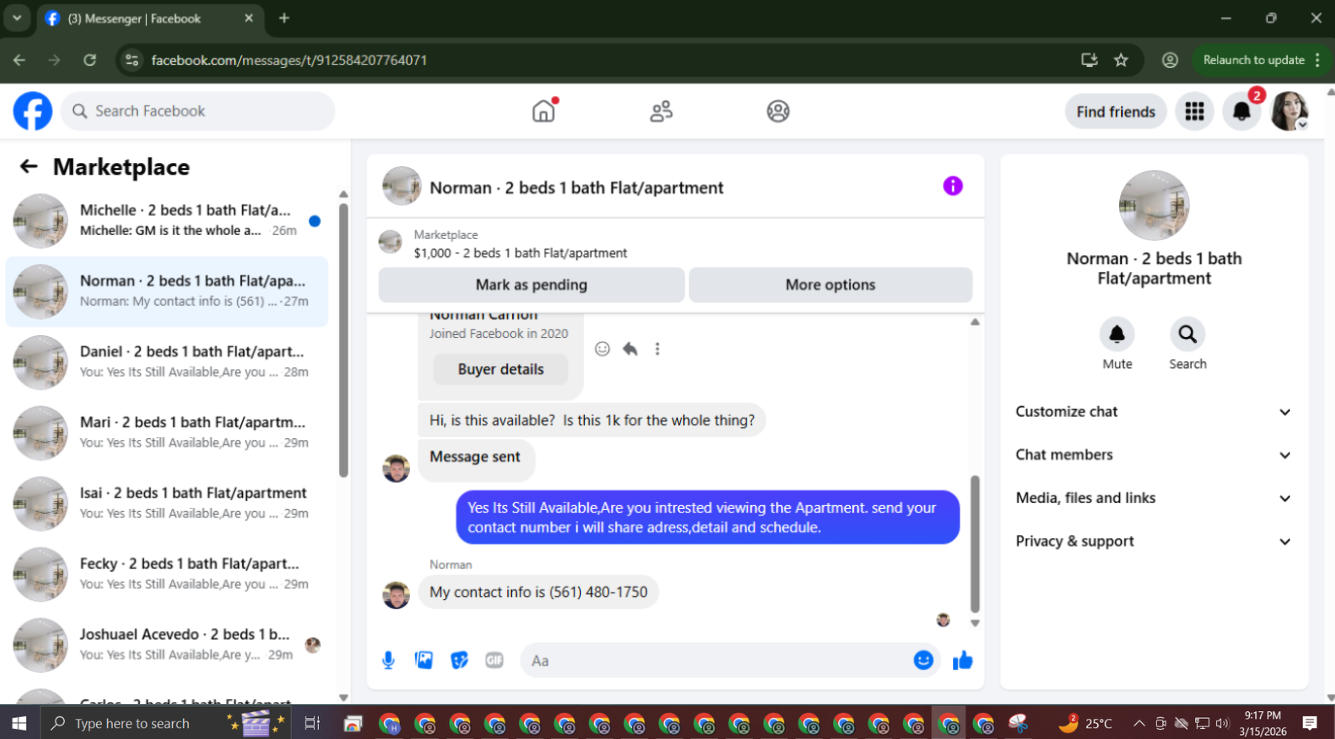Open the tab search dropdown arrow

(17, 18)
